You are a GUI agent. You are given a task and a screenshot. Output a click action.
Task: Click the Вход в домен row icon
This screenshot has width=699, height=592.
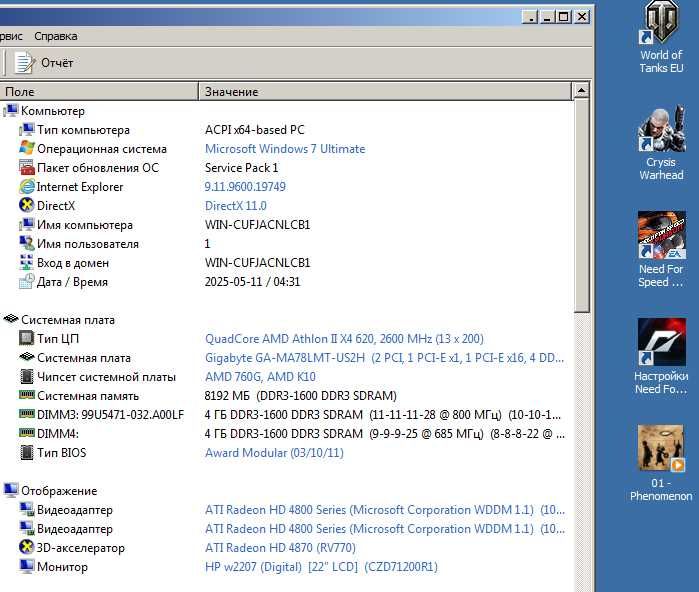tap(27, 263)
